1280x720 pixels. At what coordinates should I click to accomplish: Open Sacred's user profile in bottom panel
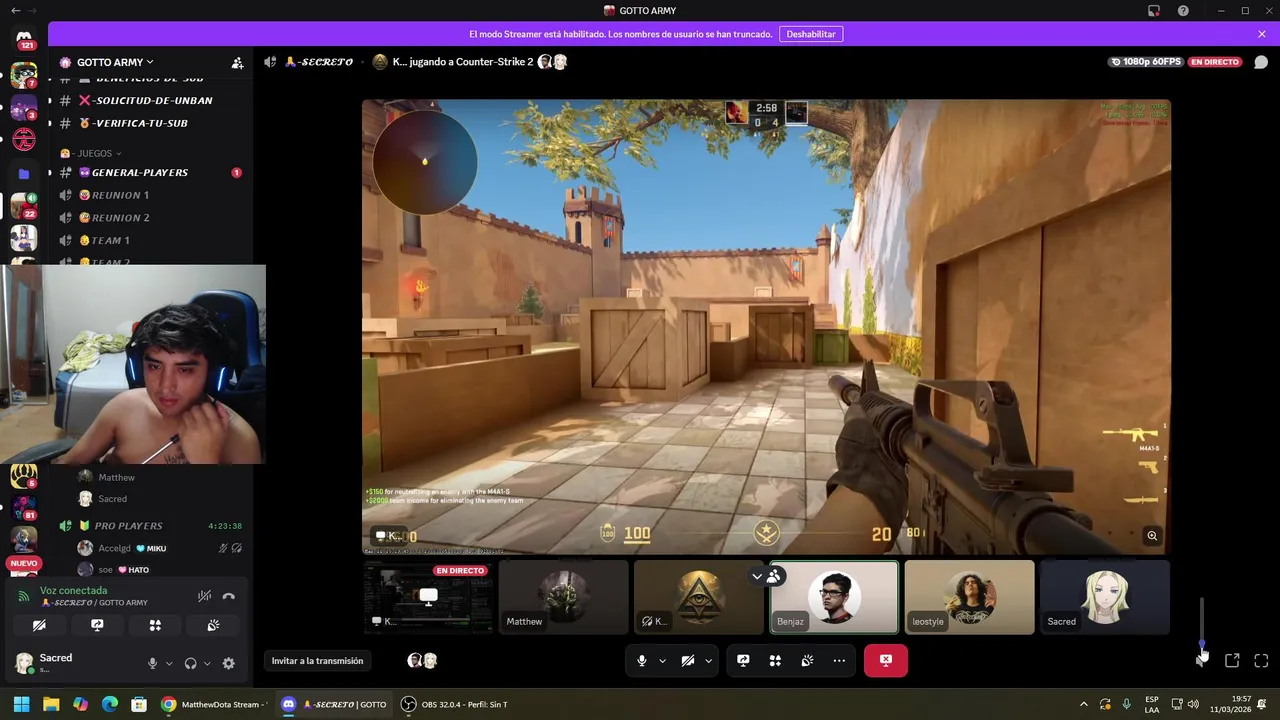click(x=75, y=662)
